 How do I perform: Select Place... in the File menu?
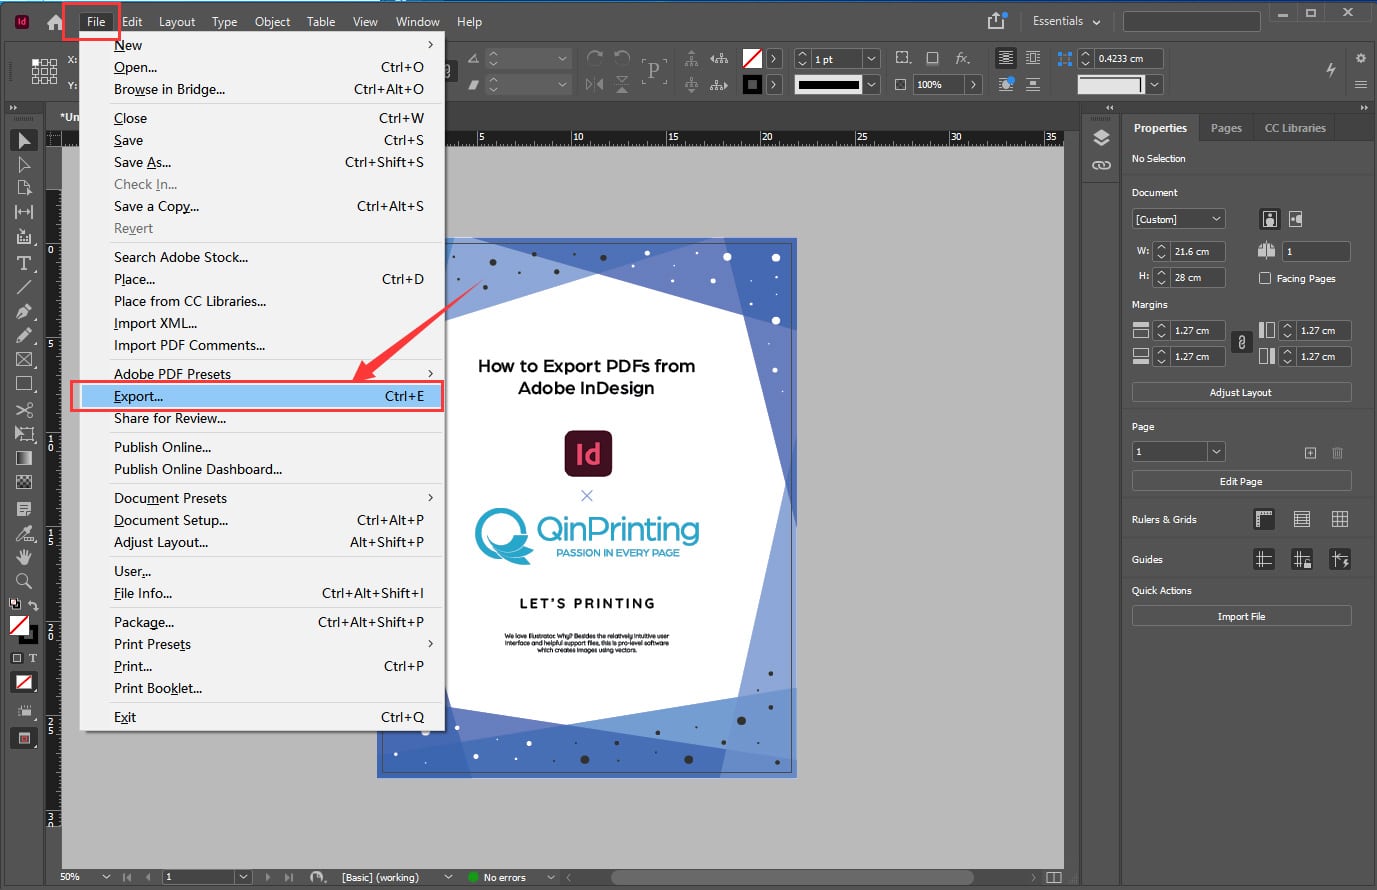click(x=262, y=279)
